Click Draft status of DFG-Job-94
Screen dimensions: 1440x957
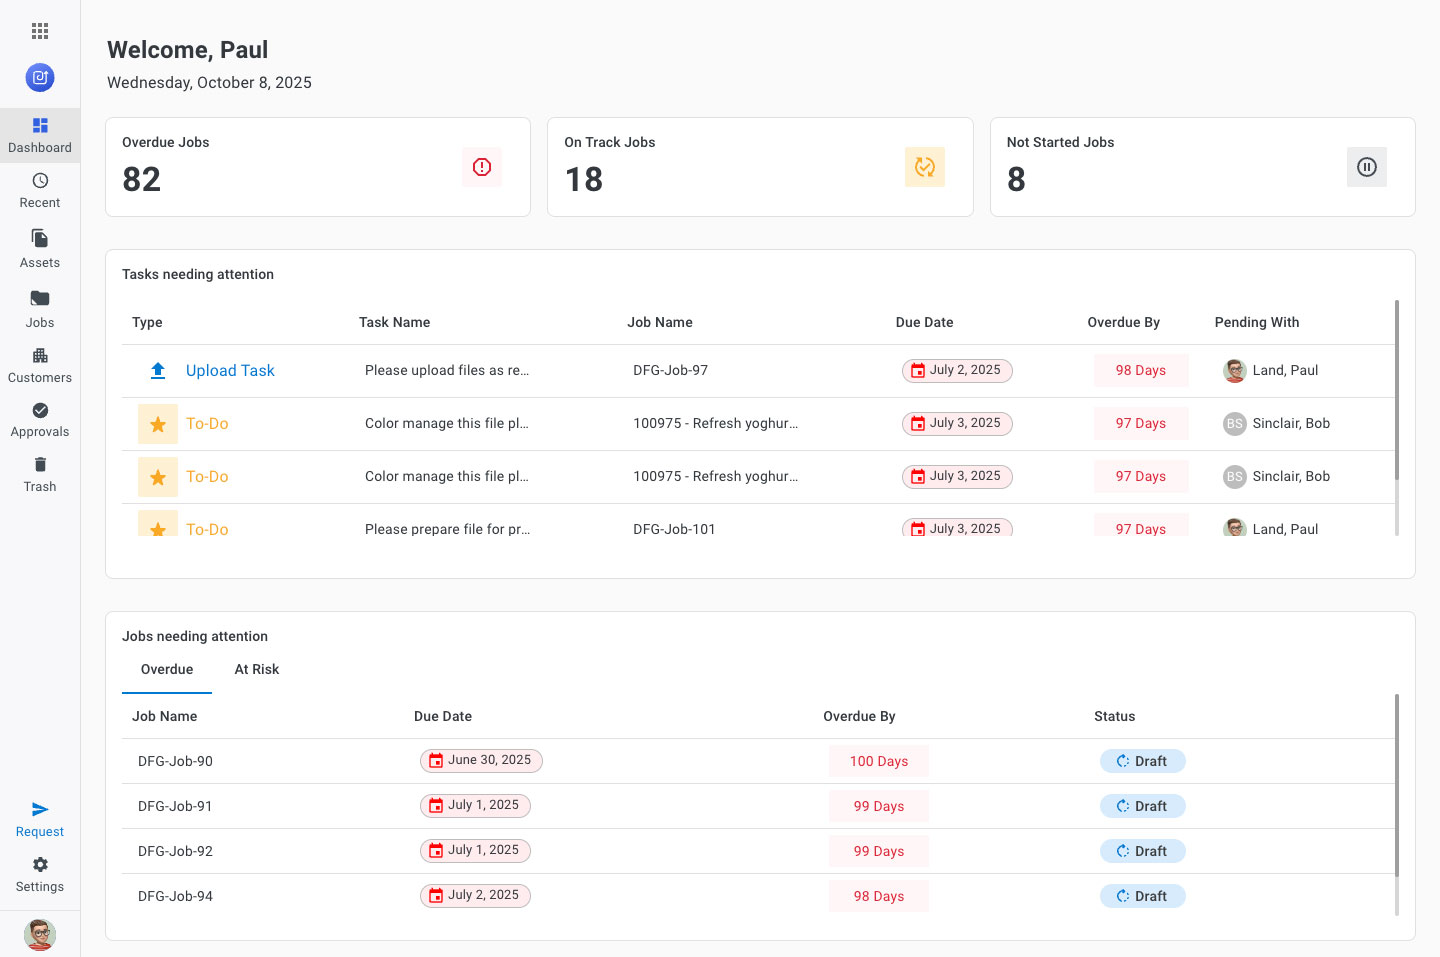(x=1142, y=896)
